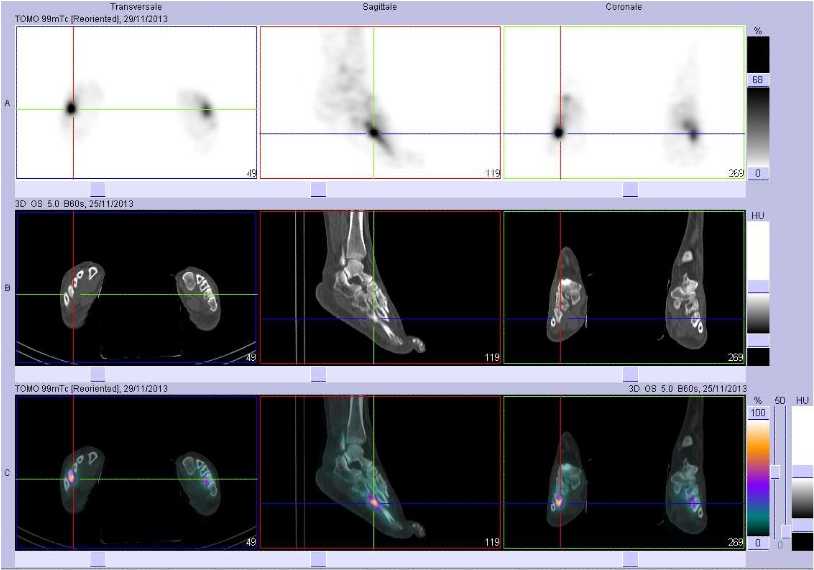This screenshot has width=814, height=570.
Task: Click the upper HU window handle in fusion row C
Action: [803, 471]
